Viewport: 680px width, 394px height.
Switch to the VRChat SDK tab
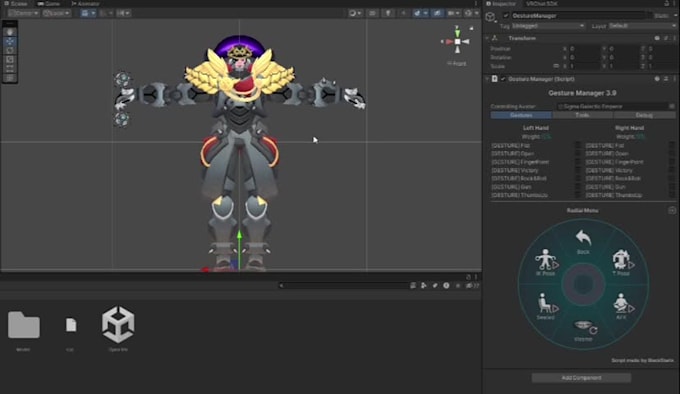(x=542, y=3)
